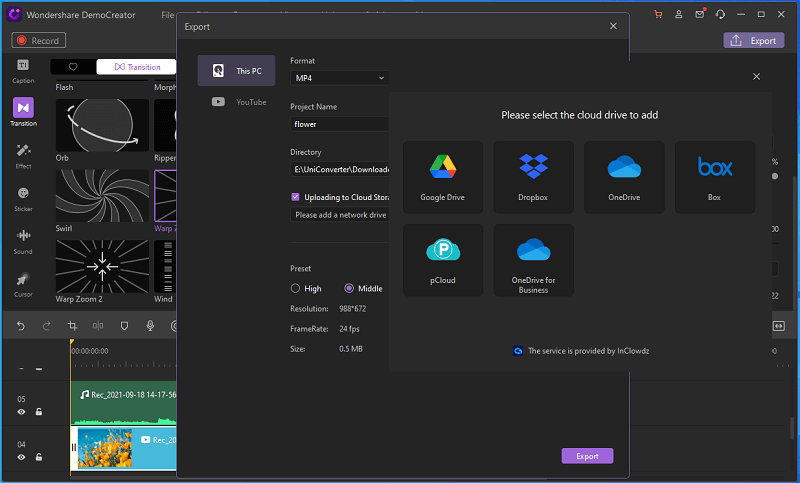Open the Effect panel in sidebar

point(23,156)
